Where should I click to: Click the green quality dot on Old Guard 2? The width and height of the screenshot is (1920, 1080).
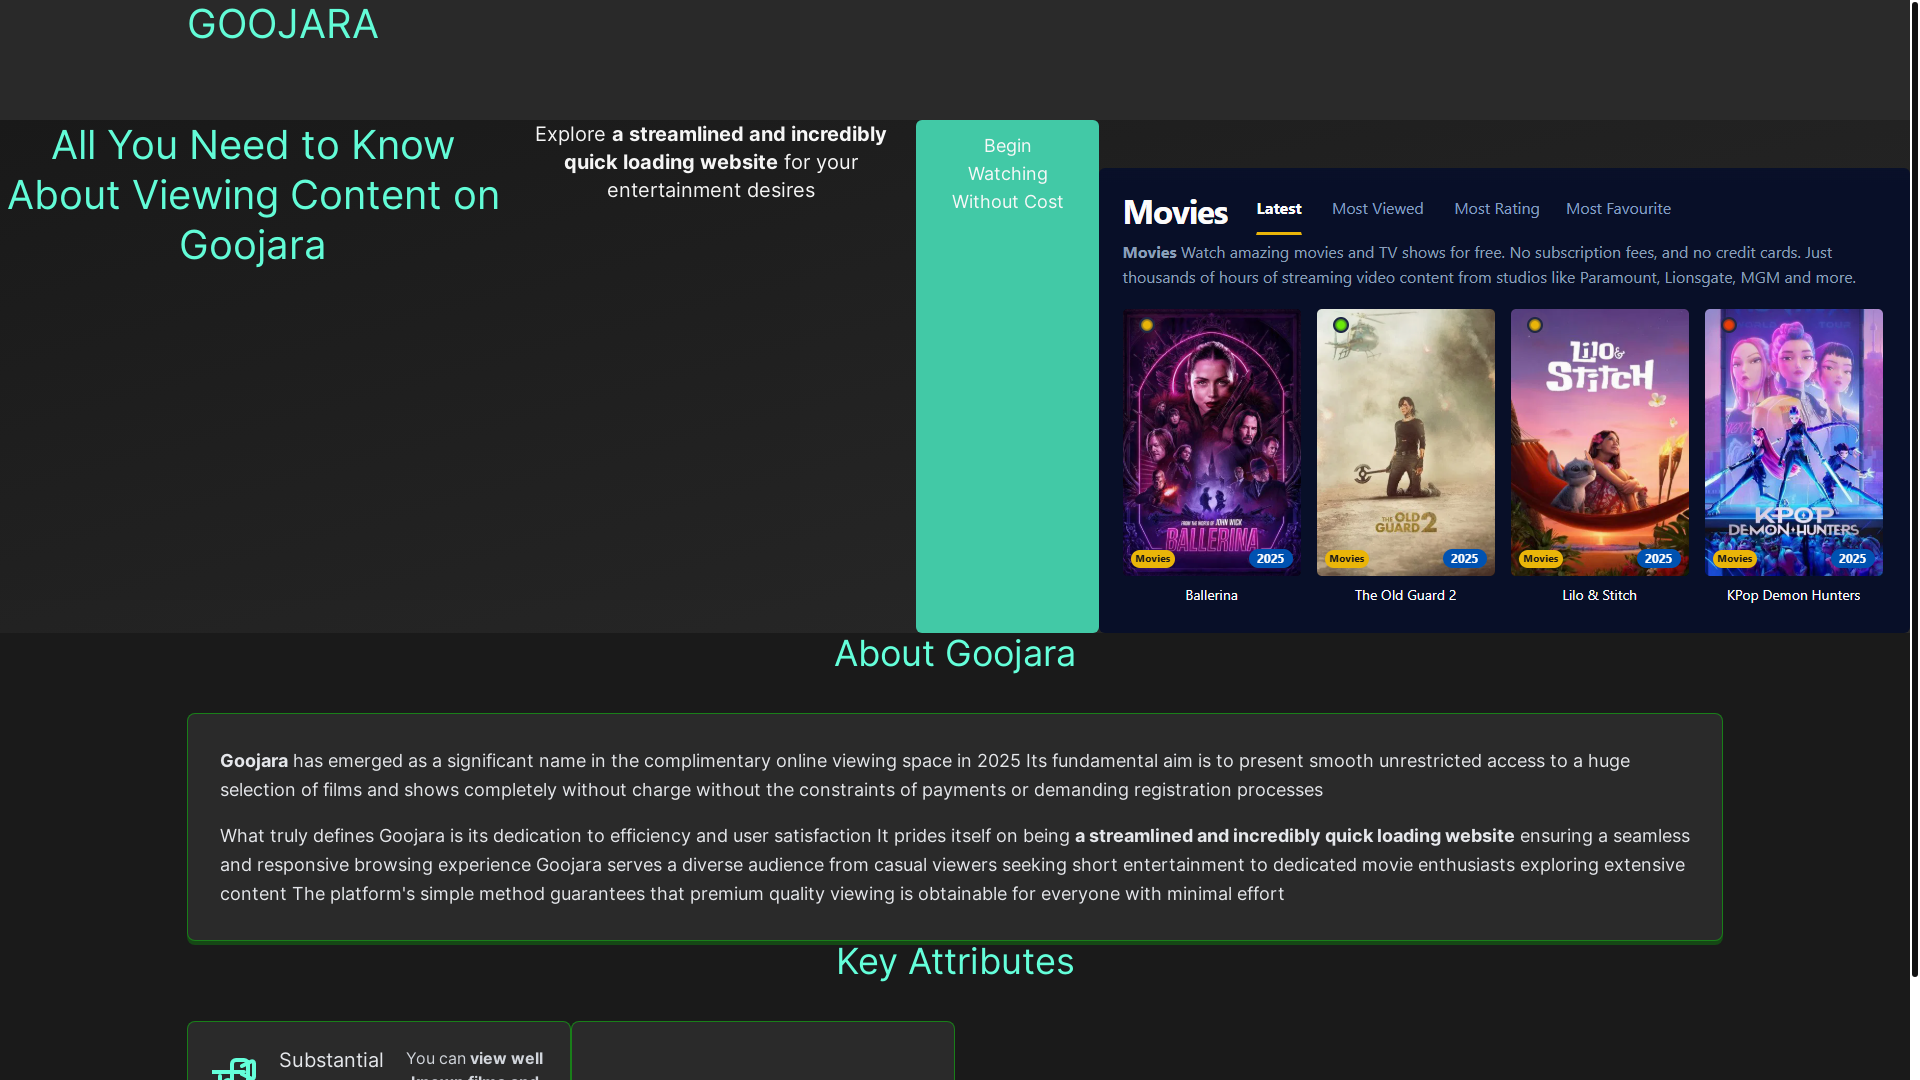coord(1341,325)
